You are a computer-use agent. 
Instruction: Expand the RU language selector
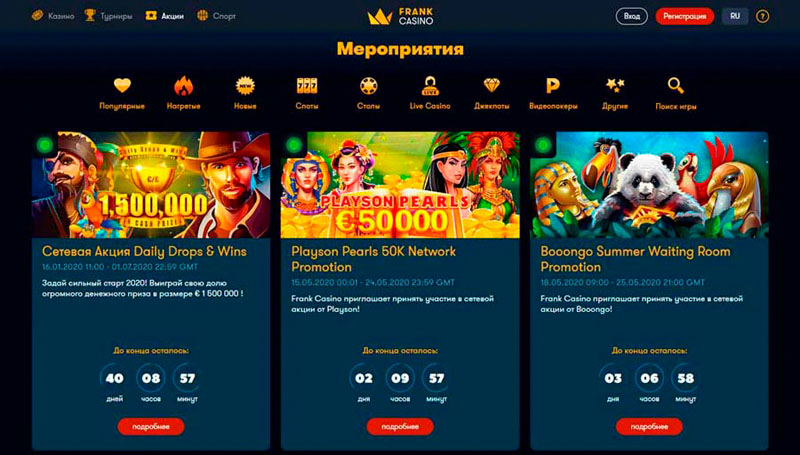click(x=735, y=16)
